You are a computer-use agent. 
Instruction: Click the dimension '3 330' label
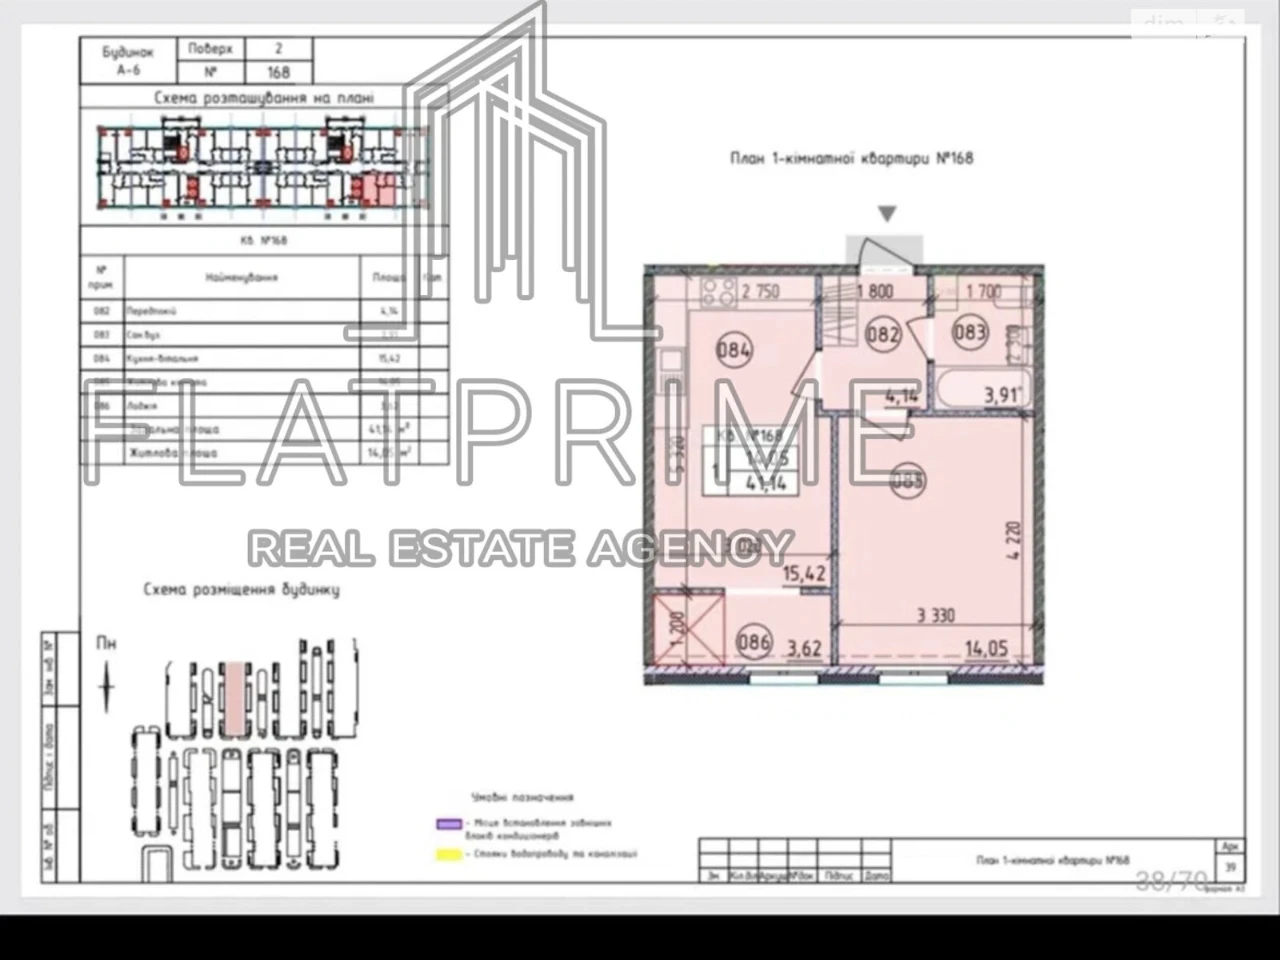pyautogui.click(x=935, y=616)
